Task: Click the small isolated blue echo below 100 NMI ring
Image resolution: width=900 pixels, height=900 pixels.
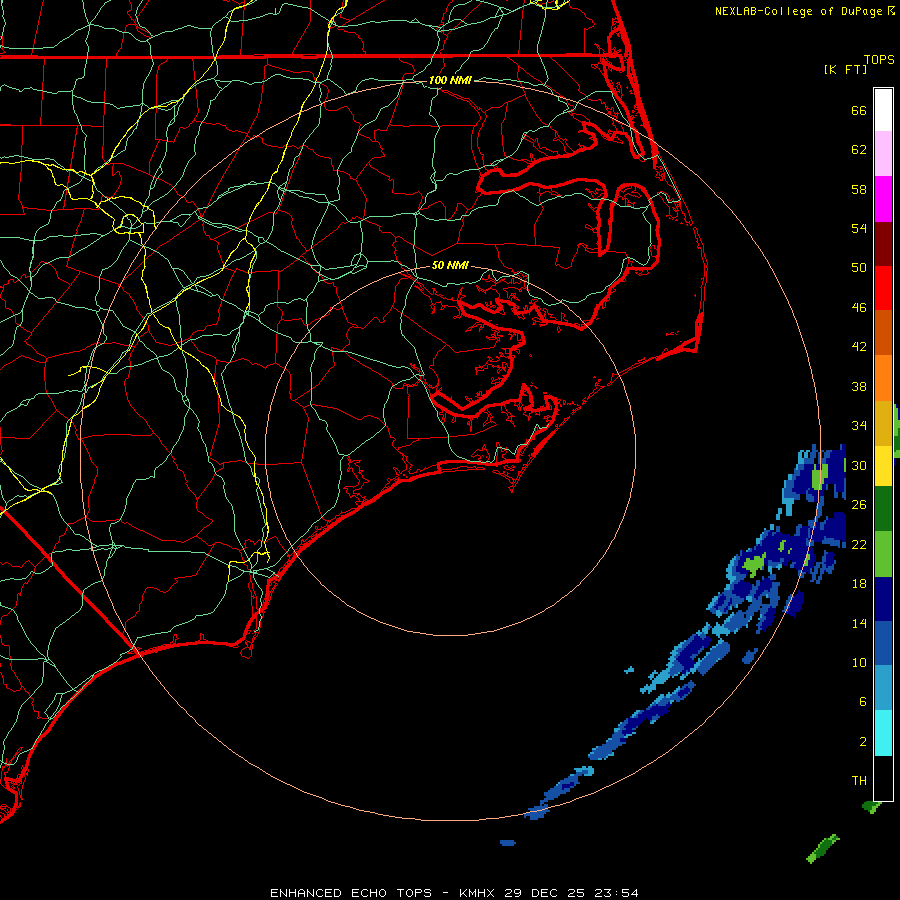Action: (x=507, y=843)
